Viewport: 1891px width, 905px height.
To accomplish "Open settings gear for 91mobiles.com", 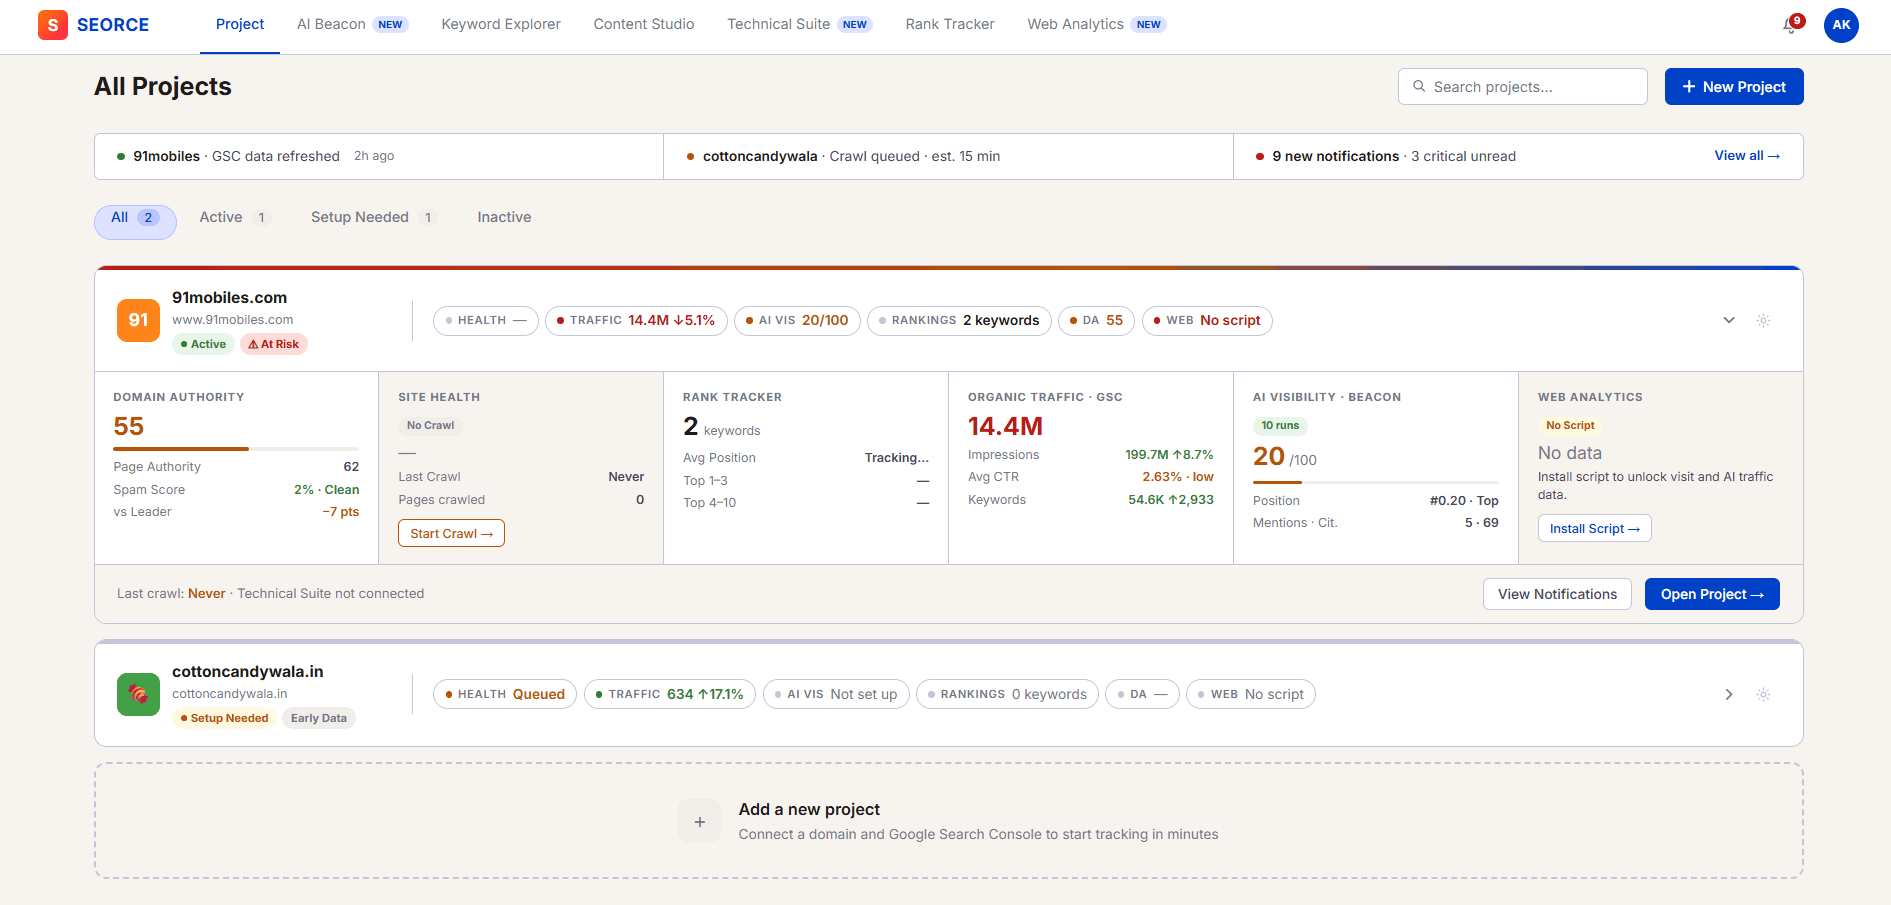I will point(1763,320).
